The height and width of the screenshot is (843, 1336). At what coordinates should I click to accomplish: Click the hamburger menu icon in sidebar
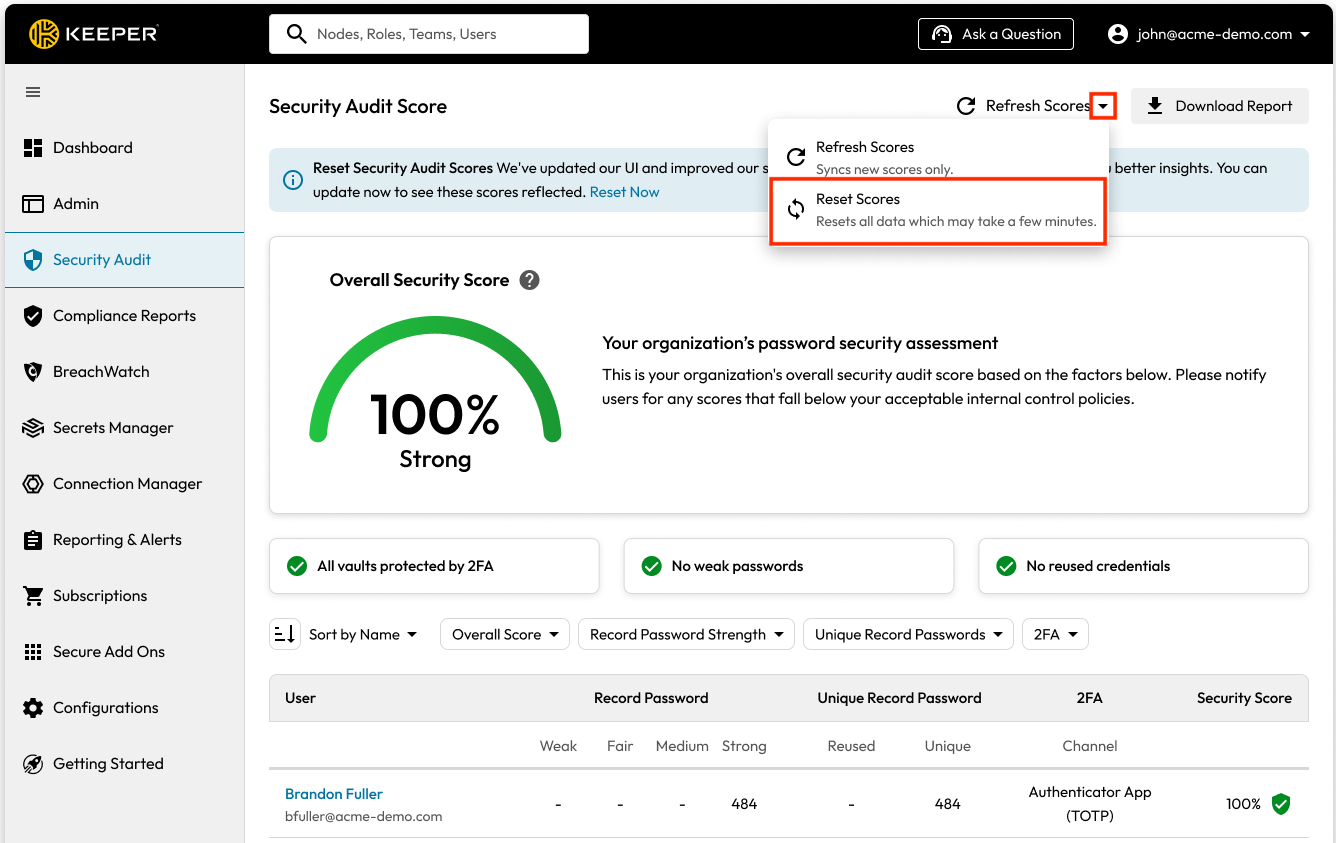coord(33,92)
